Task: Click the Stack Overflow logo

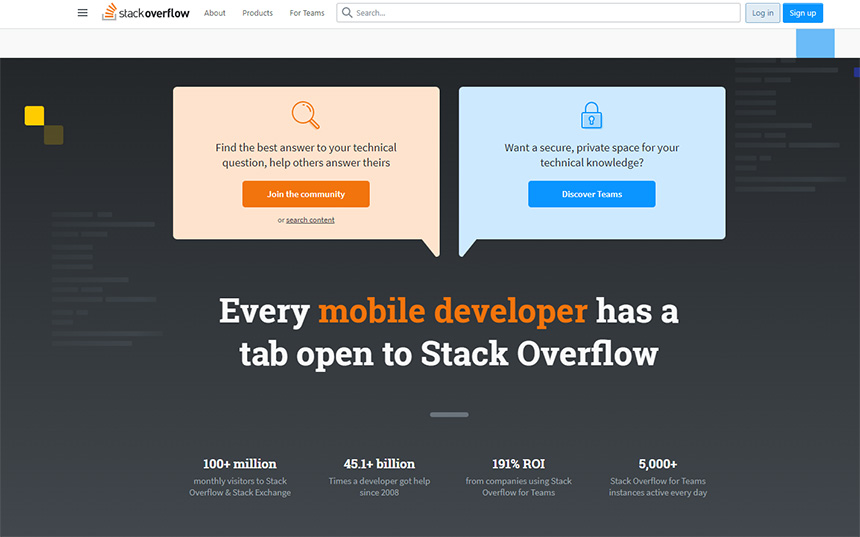Action: 146,12
